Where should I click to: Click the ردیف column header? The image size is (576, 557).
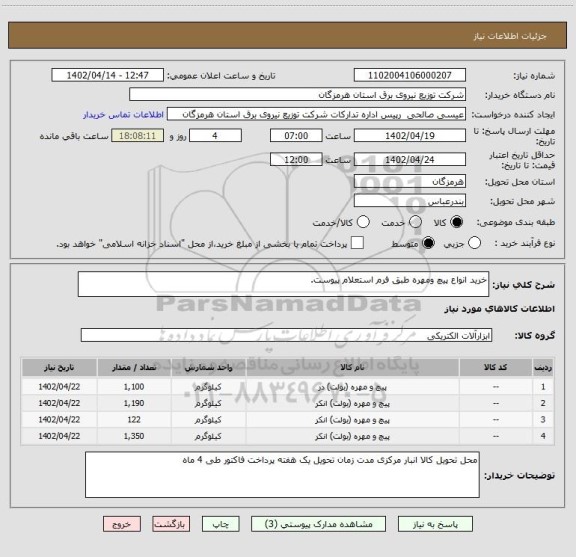pyautogui.click(x=543, y=367)
